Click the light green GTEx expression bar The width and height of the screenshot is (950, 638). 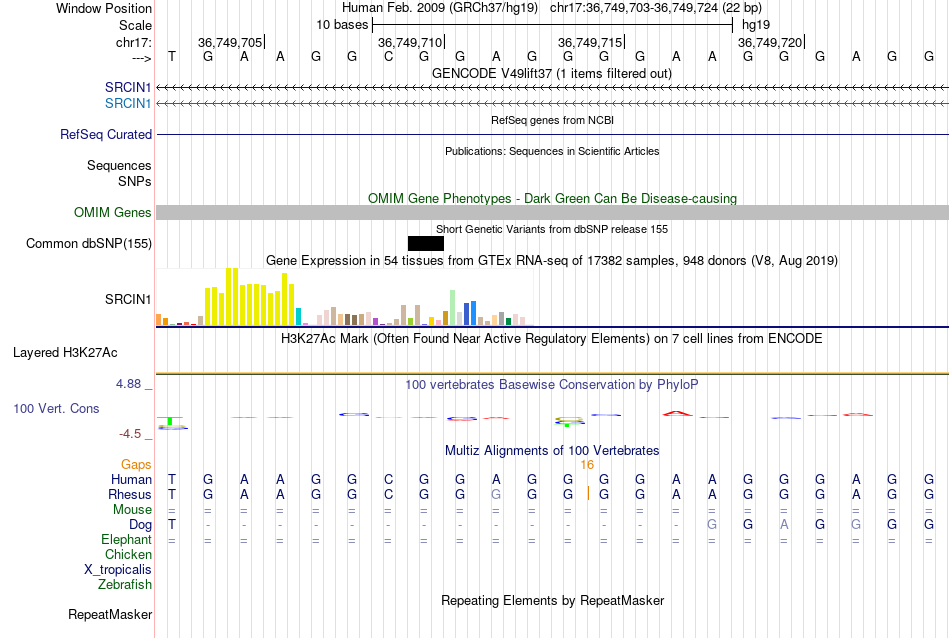tap(453, 308)
